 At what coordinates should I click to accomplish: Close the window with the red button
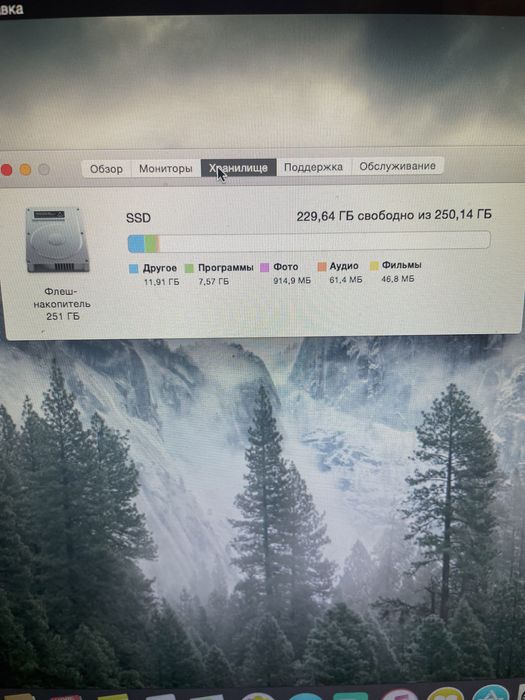[6, 170]
